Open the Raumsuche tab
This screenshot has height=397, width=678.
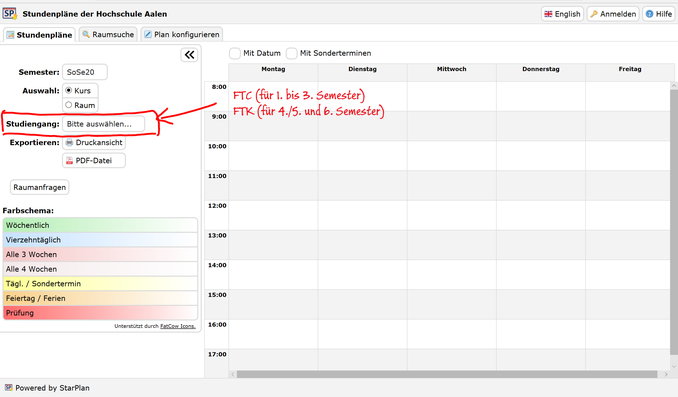click(x=108, y=35)
